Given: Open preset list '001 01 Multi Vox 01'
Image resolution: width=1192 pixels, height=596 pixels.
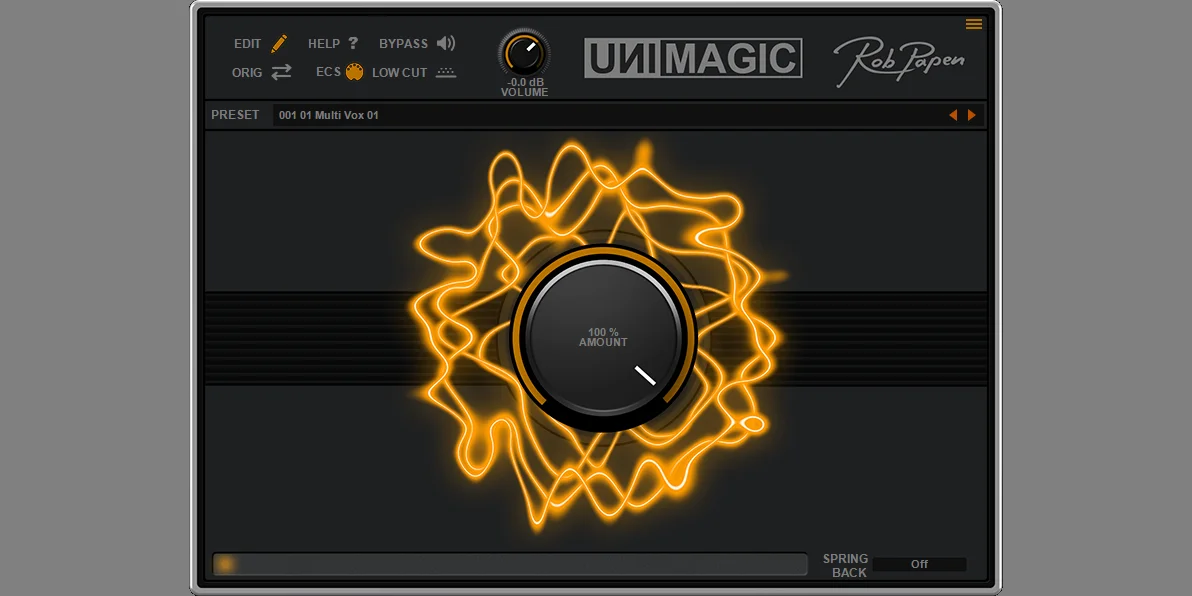Looking at the screenshot, I should pyautogui.click(x=600, y=115).
